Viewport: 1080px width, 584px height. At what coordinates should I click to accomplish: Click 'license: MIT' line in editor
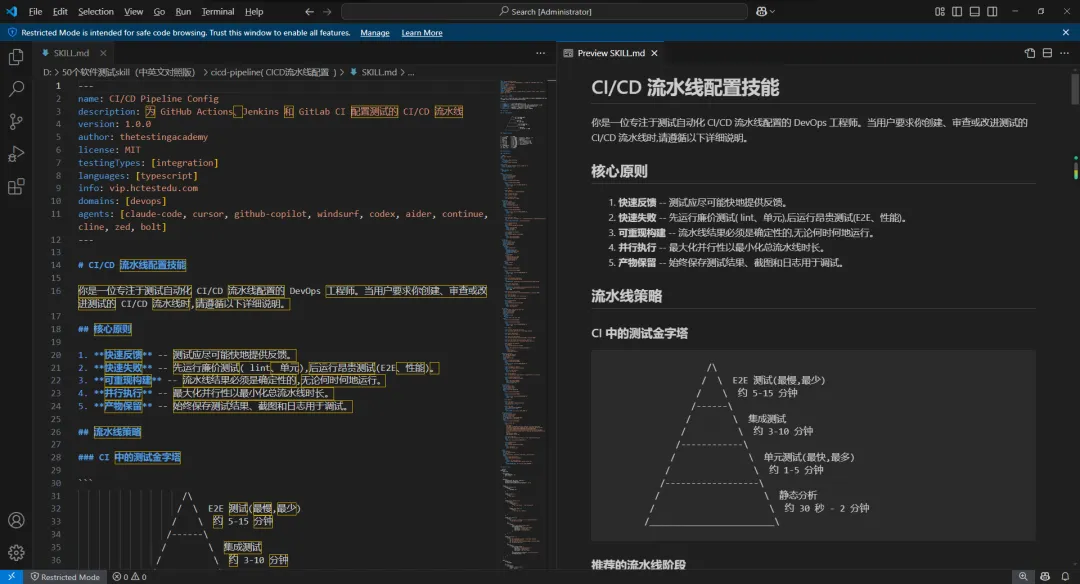[109, 149]
